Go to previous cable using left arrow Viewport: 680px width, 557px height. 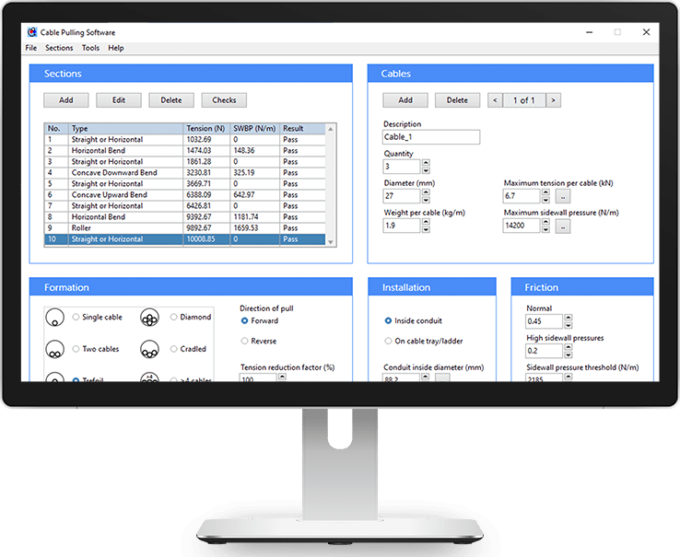(493, 100)
